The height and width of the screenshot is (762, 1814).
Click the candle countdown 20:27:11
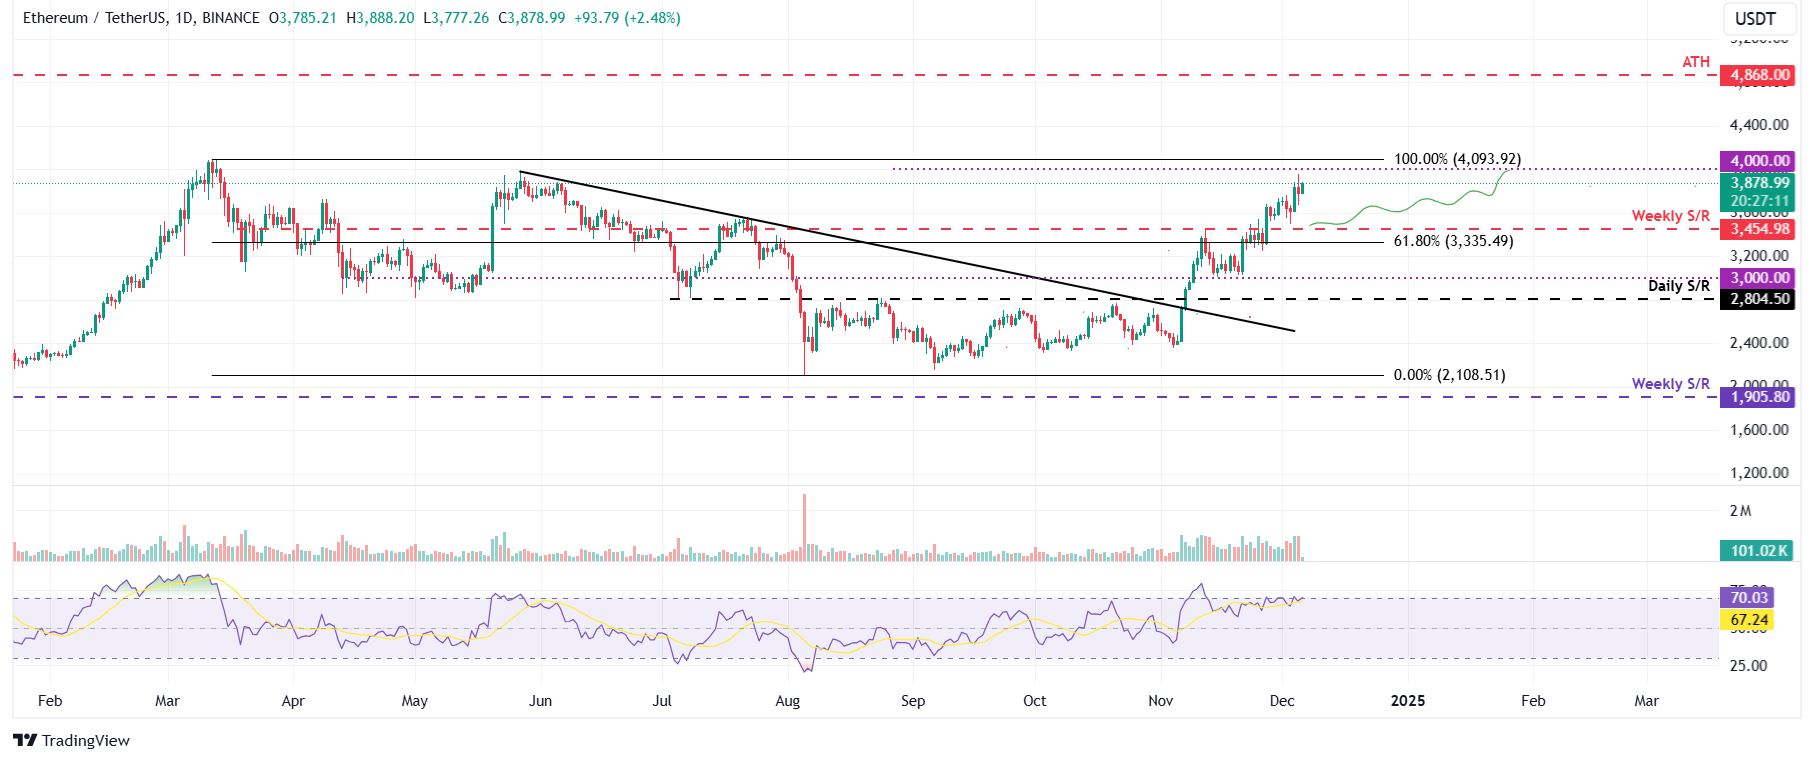tap(1757, 201)
